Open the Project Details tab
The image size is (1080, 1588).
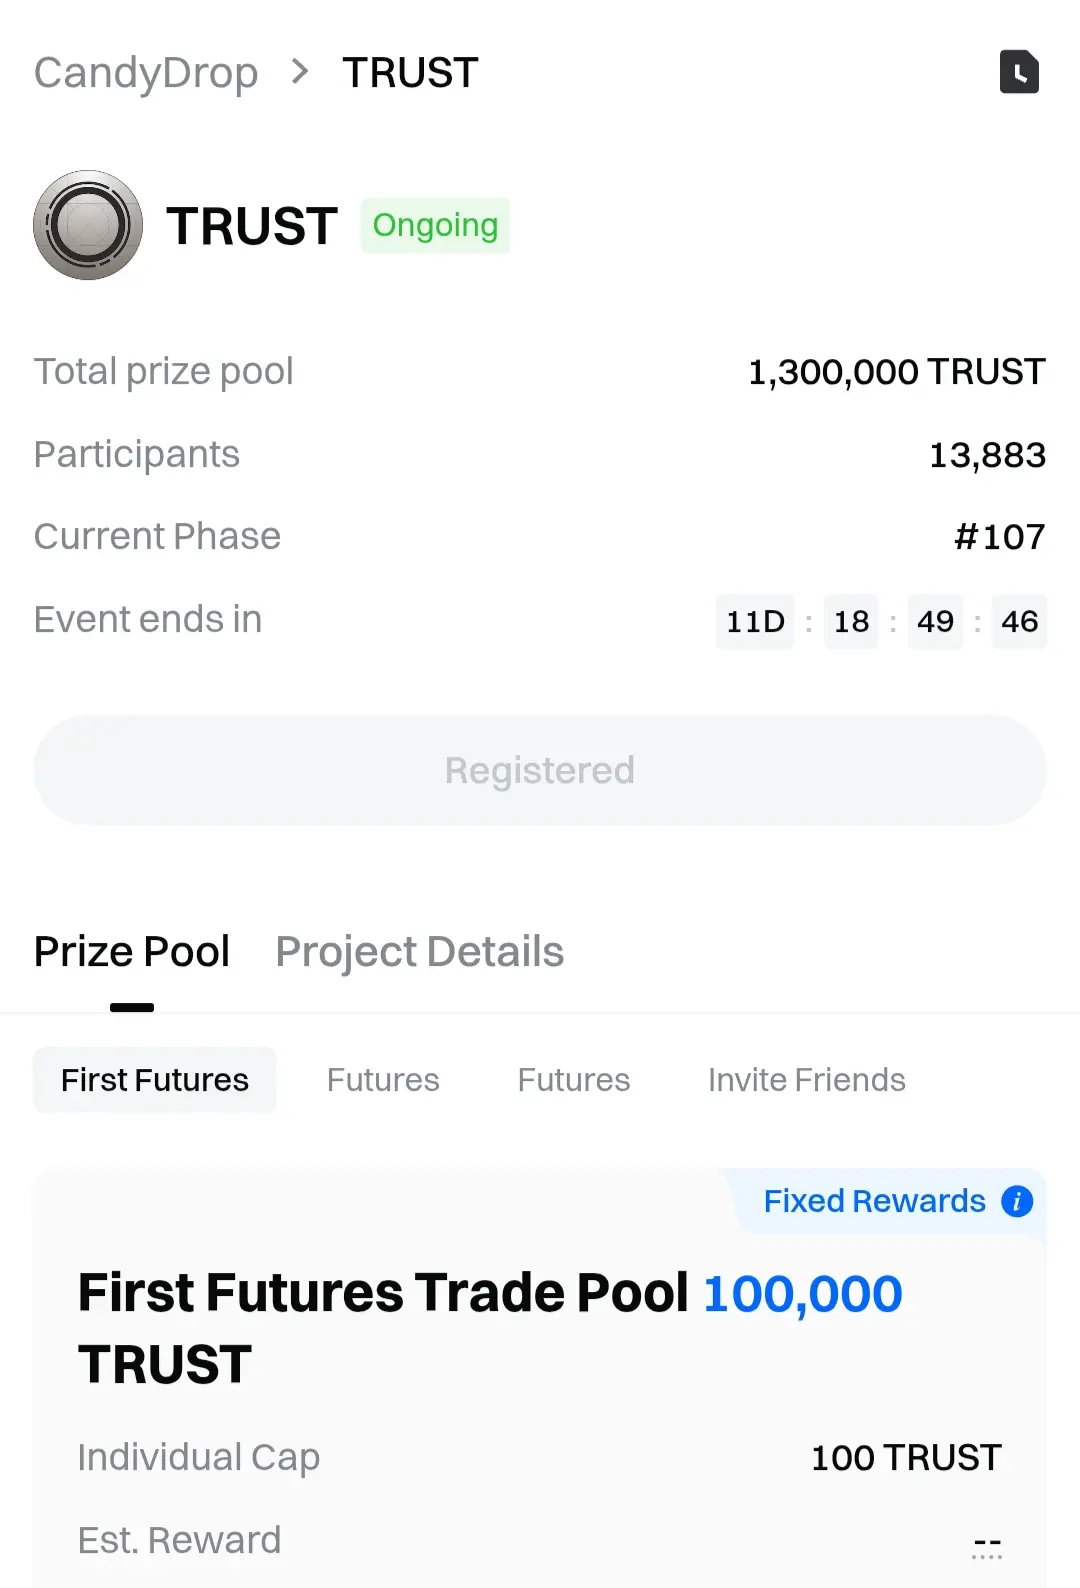pyautogui.click(x=419, y=952)
